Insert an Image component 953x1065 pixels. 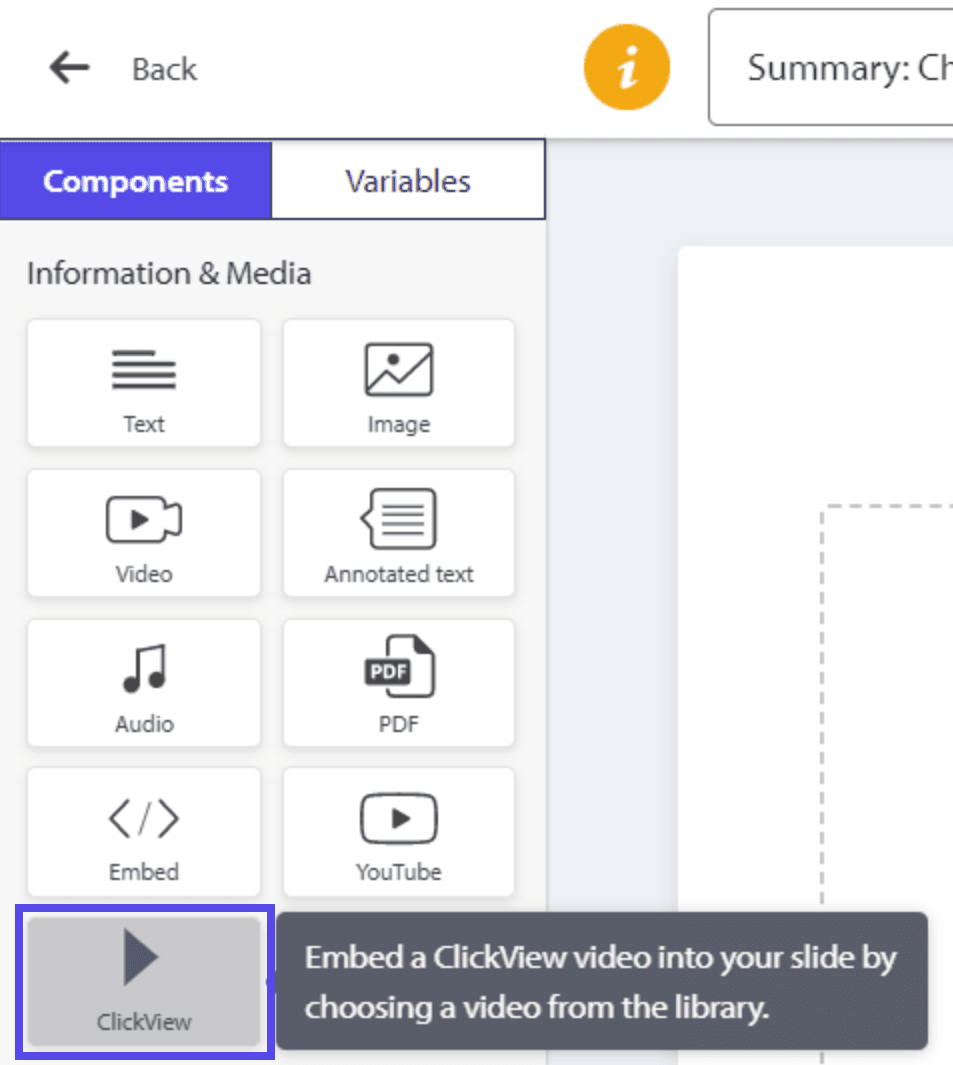point(398,383)
